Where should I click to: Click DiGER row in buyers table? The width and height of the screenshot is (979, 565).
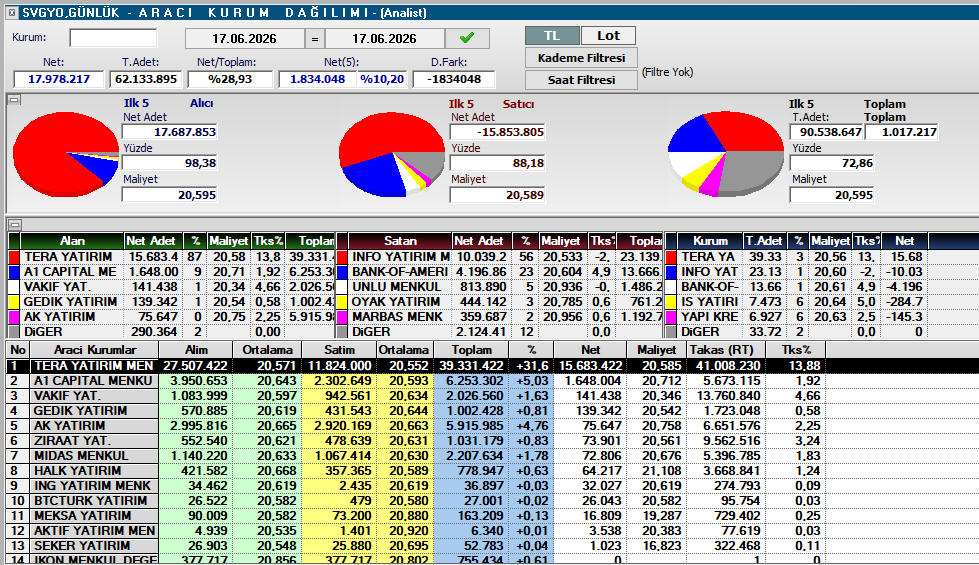tap(172, 332)
